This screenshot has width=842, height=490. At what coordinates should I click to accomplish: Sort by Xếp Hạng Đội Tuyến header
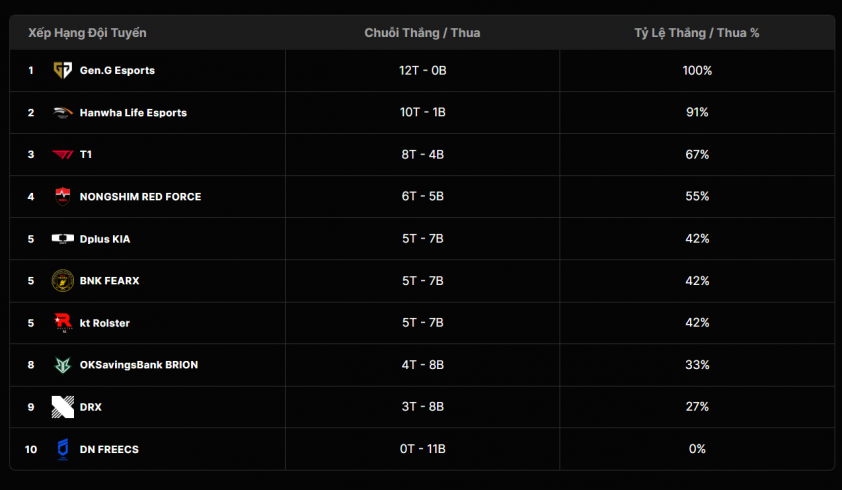[x=87, y=33]
